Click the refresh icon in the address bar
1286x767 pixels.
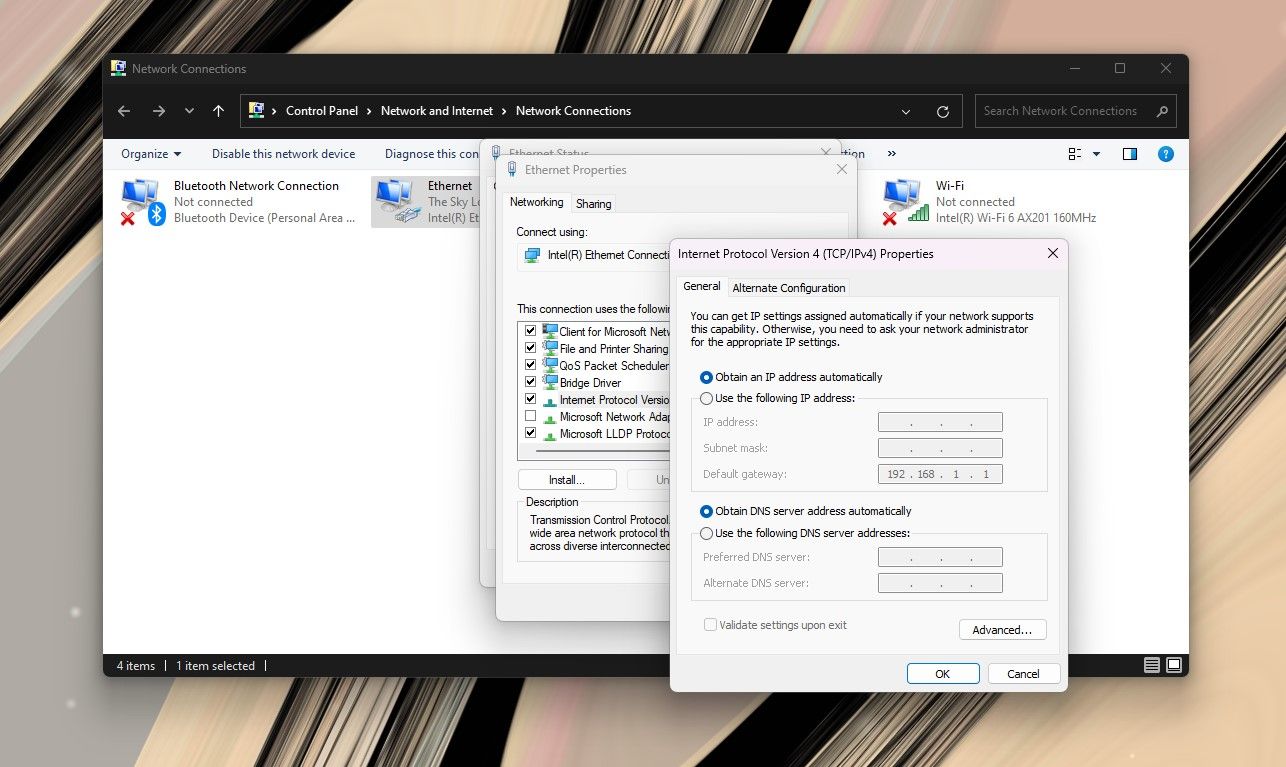coord(942,111)
